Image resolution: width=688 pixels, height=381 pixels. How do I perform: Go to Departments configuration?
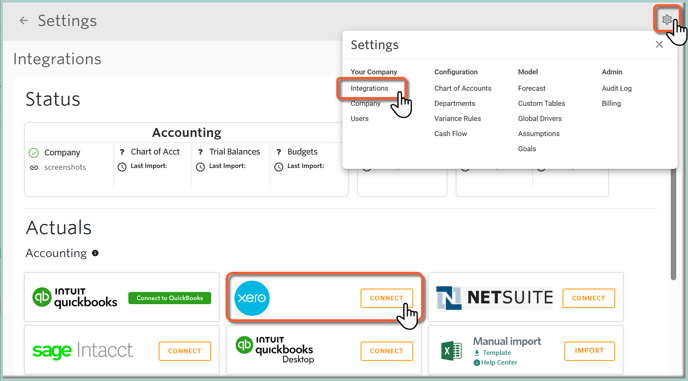[455, 104]
